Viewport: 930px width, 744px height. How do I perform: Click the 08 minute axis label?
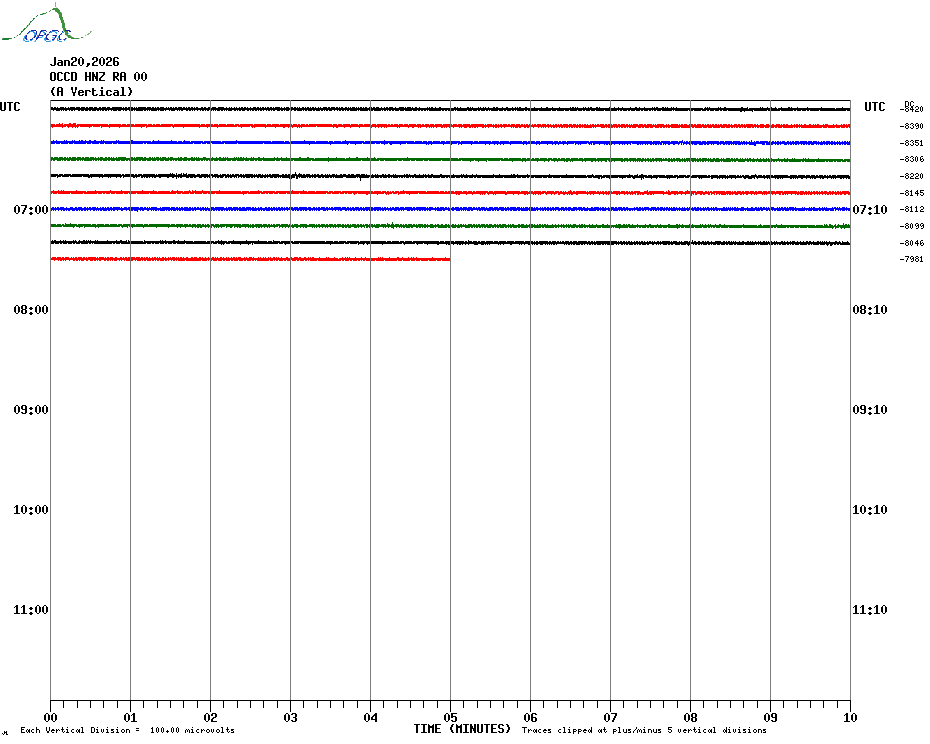[690, 718]
